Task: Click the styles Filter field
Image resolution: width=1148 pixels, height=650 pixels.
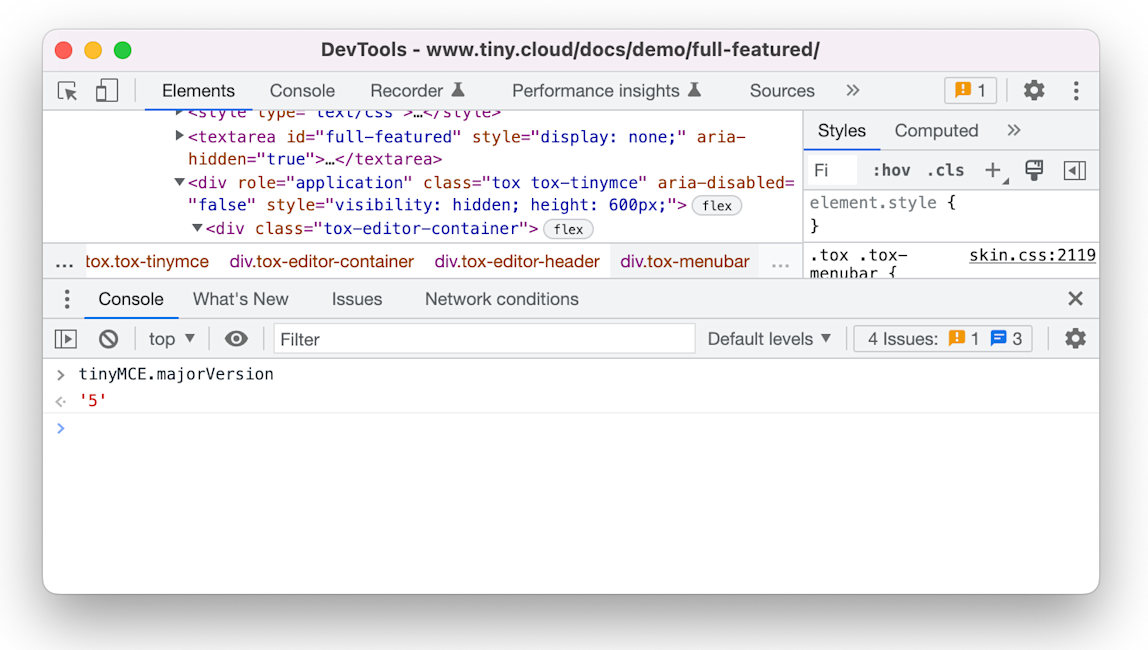Action: (832, 171)
